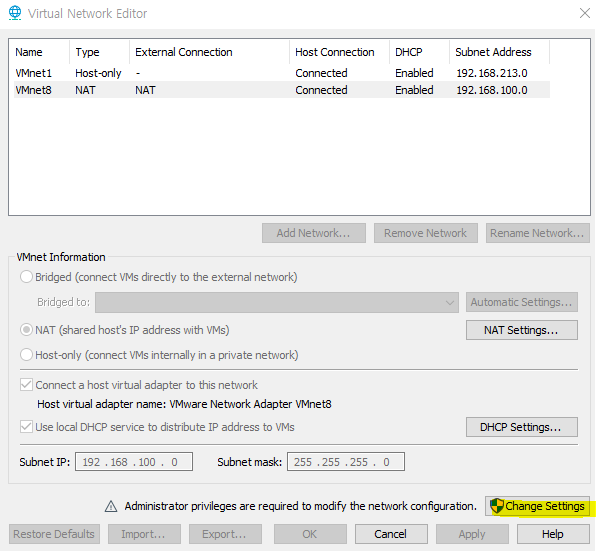
Task: Click the warning triangle icon
Action: click(111, 506)
